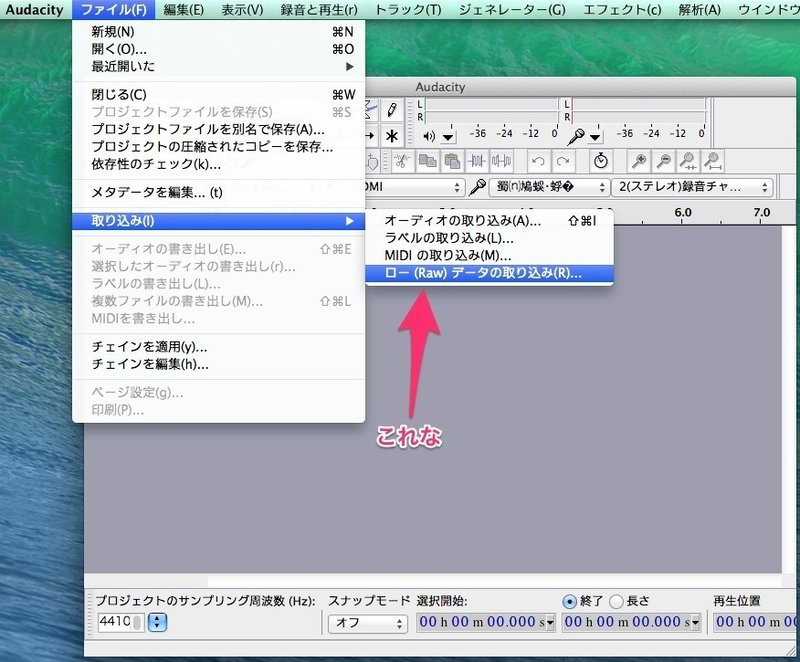Open エフェクト(c) menu
Screen dimensions: 800x662
[x=622, y=10]
